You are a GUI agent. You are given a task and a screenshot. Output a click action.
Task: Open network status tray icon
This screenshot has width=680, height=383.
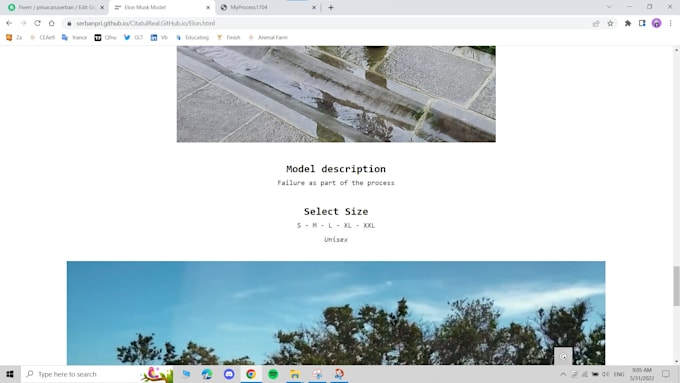(585, 374)
